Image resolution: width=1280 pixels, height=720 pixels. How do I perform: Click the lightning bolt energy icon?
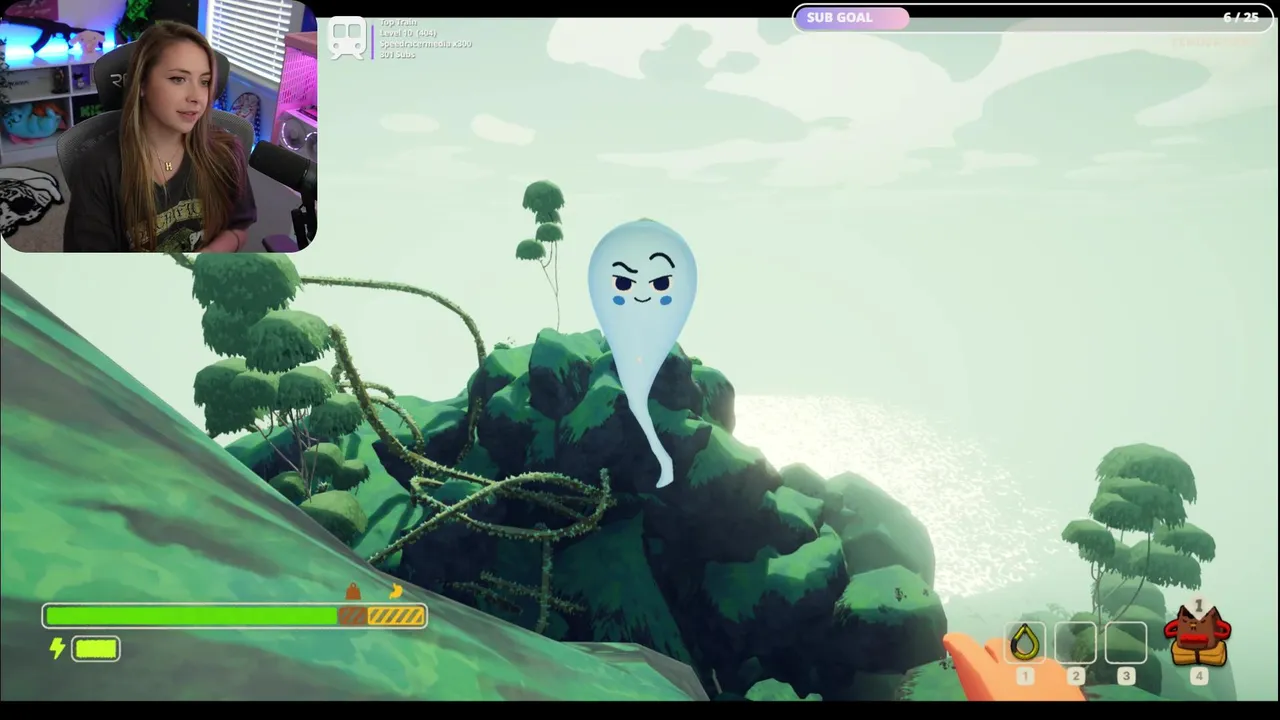(x=58, y=649)
